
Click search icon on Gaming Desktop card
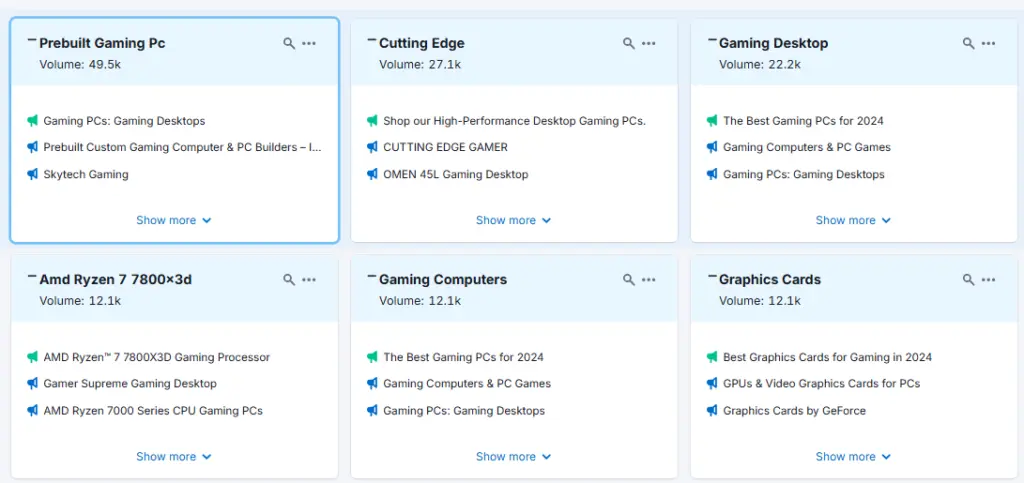tap(968, 44)
